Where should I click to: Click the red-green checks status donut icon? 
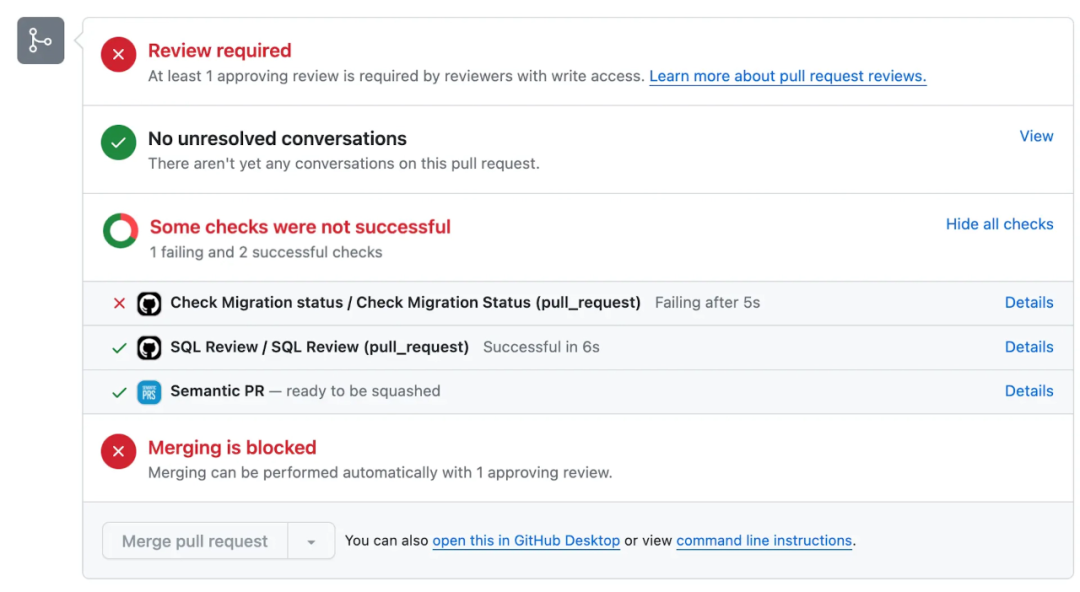tap(120, 231)
